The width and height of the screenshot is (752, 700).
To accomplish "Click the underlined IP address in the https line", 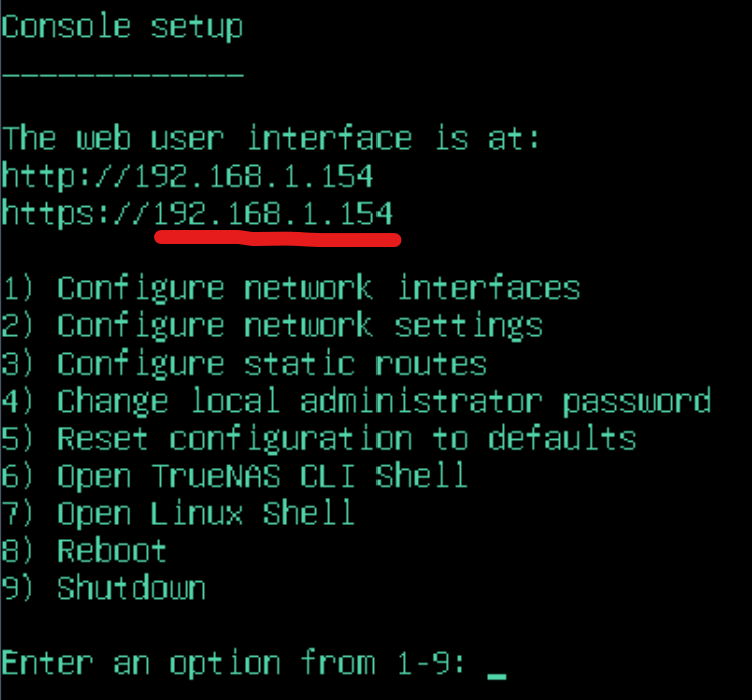I will point(275,213).
